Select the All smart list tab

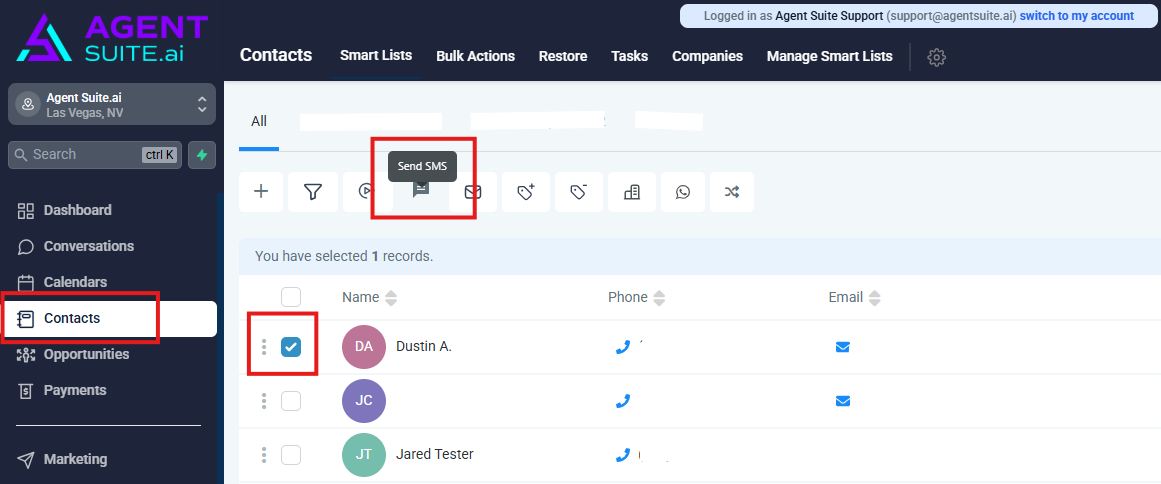(258, 121)
